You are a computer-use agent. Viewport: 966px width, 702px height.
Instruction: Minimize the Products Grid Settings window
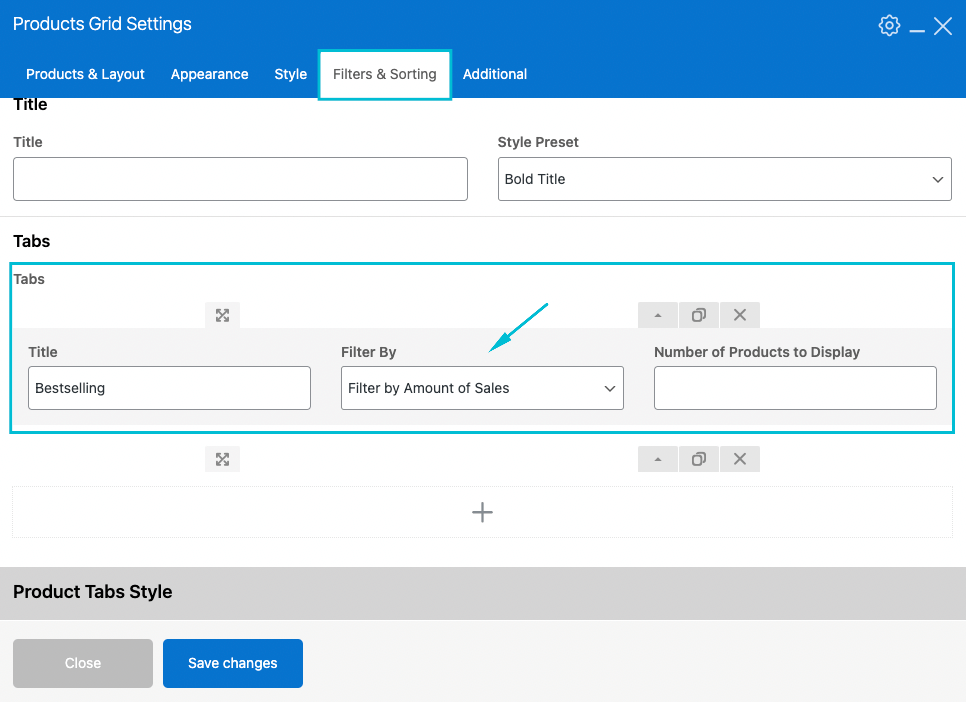coord(917,28)
